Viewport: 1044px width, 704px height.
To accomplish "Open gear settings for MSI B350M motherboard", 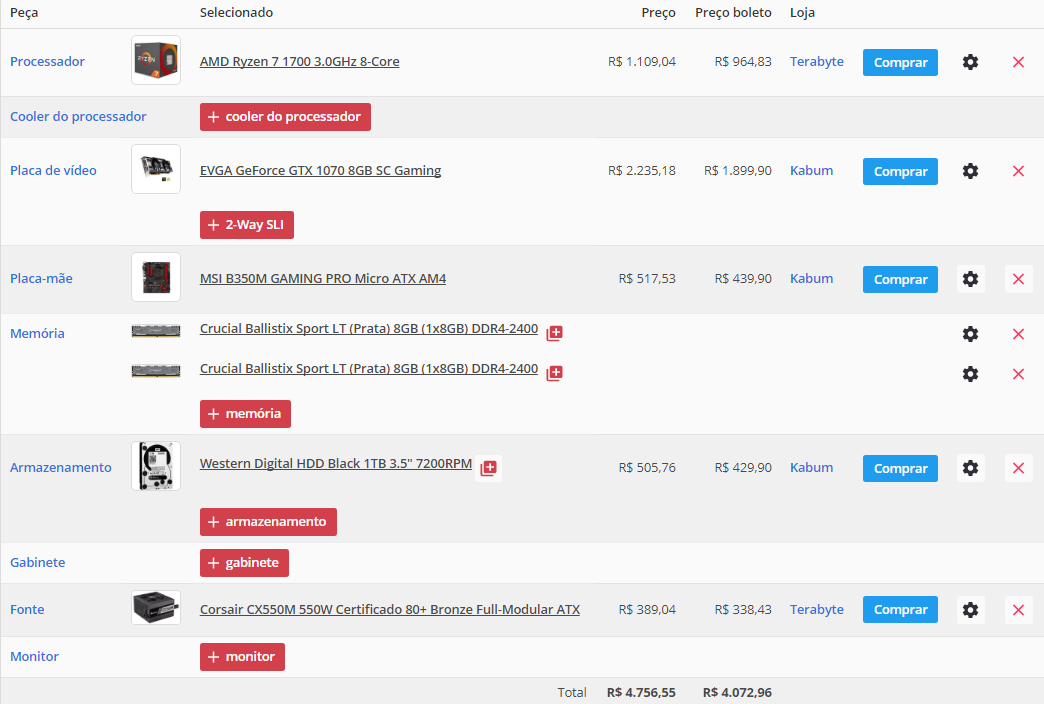I will tap(970, 279).
